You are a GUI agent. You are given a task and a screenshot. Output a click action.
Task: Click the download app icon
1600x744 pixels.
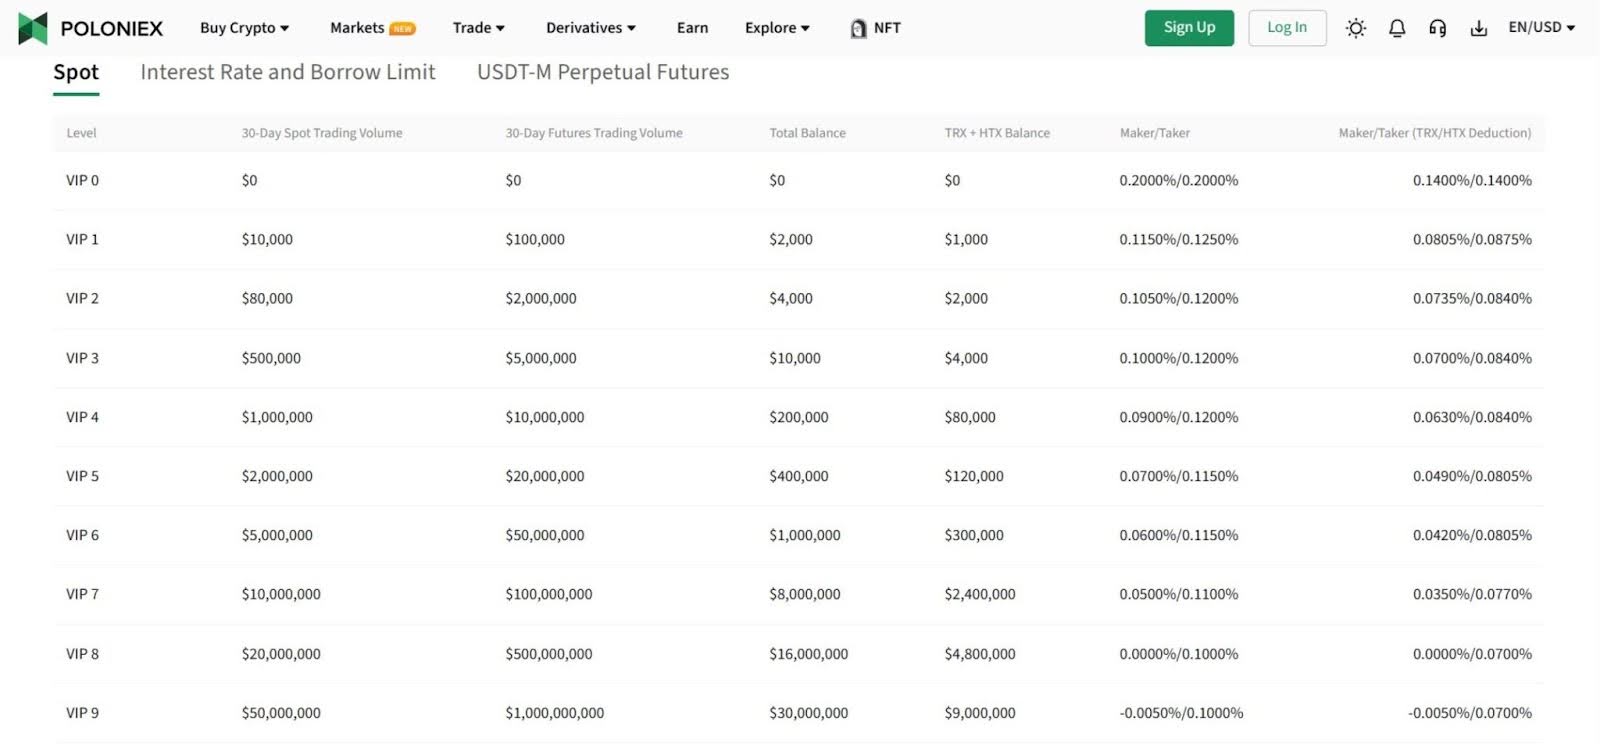[1478, 28]
